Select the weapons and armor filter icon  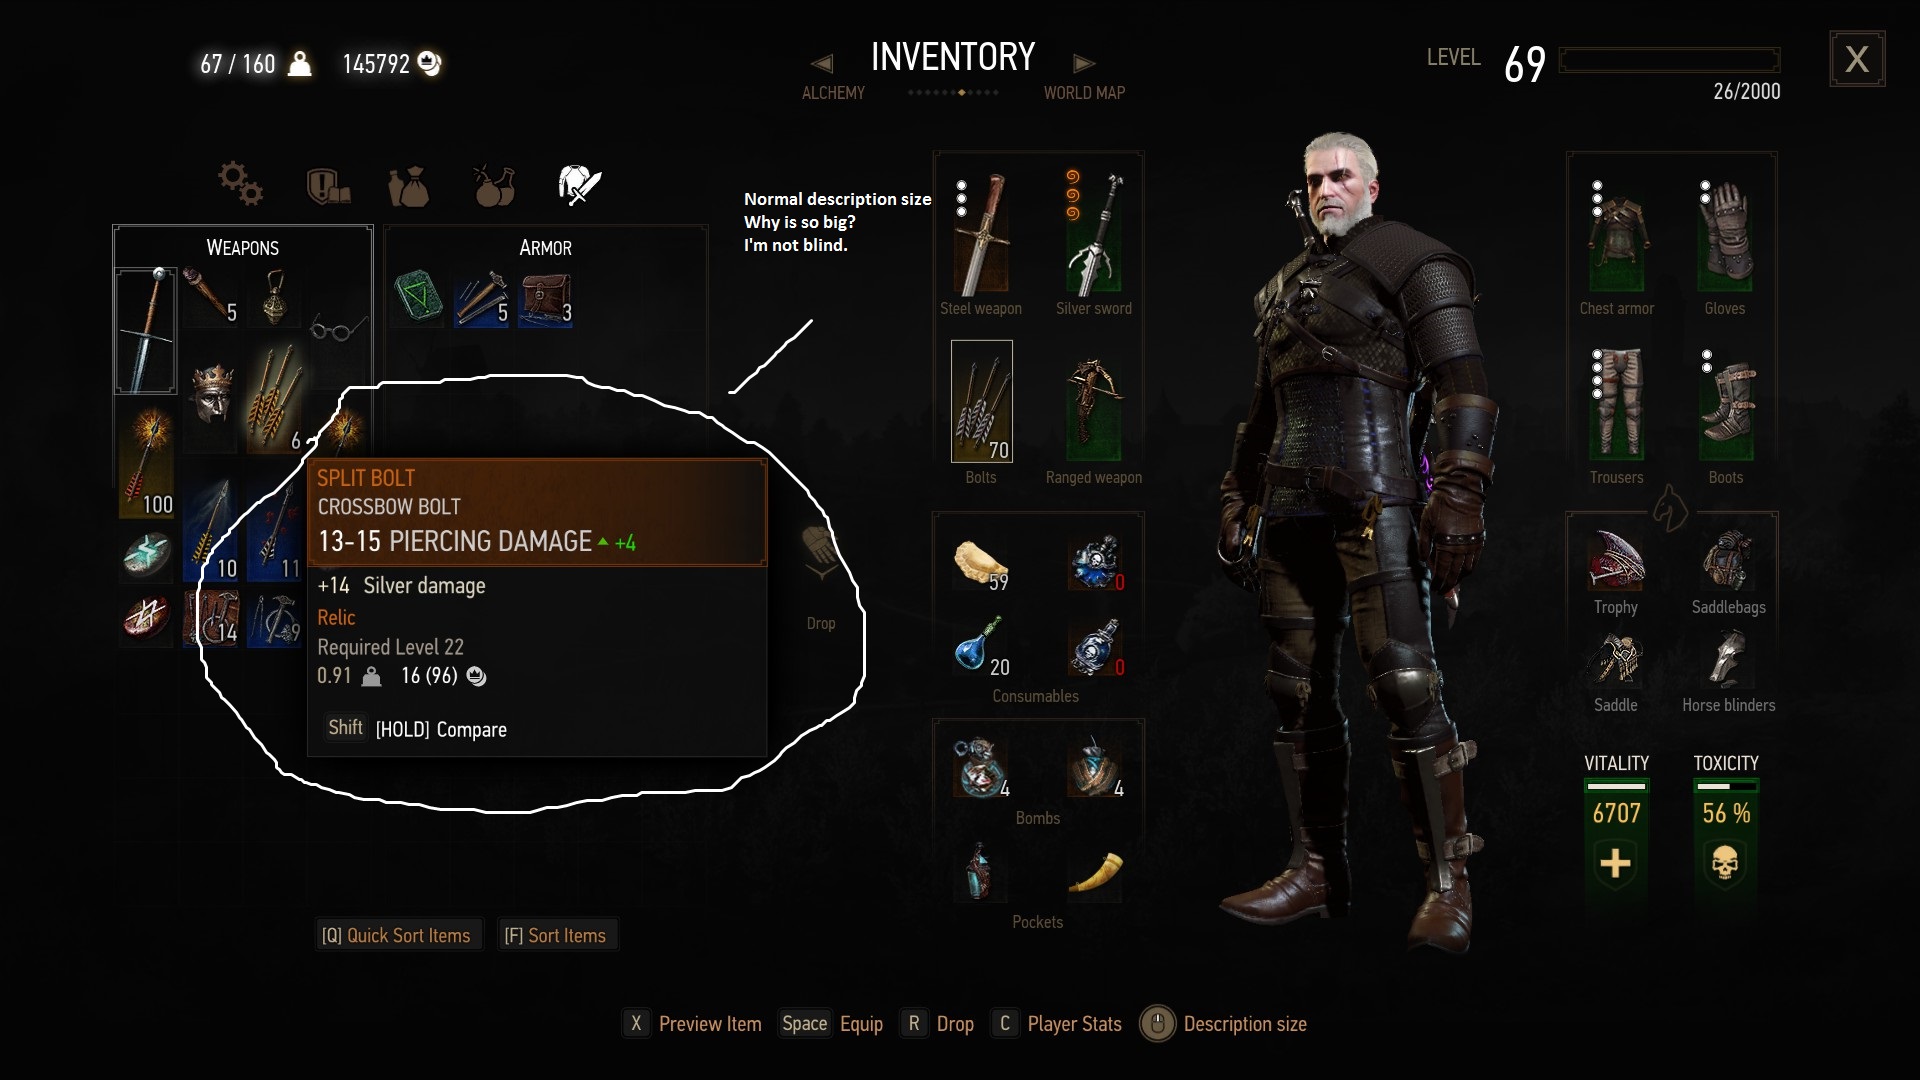point(579,185)
